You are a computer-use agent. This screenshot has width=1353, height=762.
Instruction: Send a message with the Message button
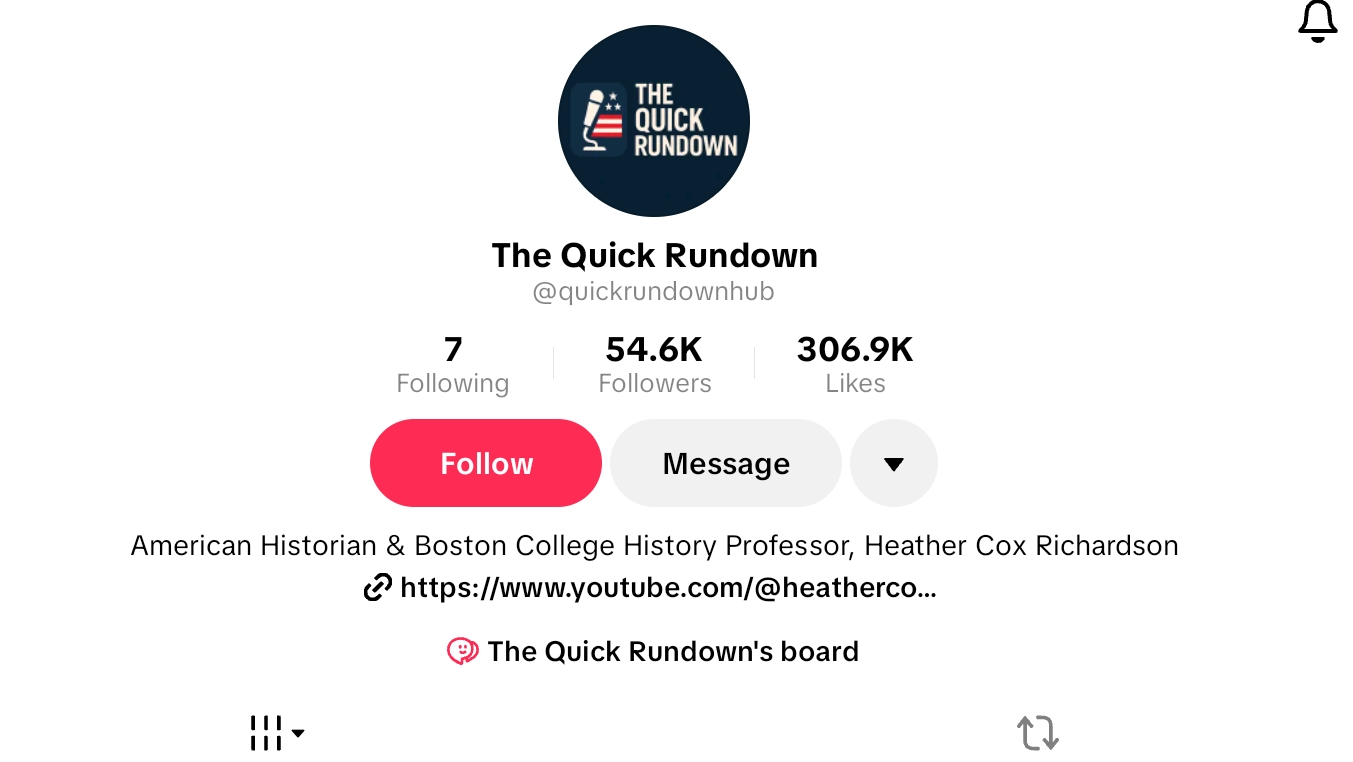tap(726, 463)
